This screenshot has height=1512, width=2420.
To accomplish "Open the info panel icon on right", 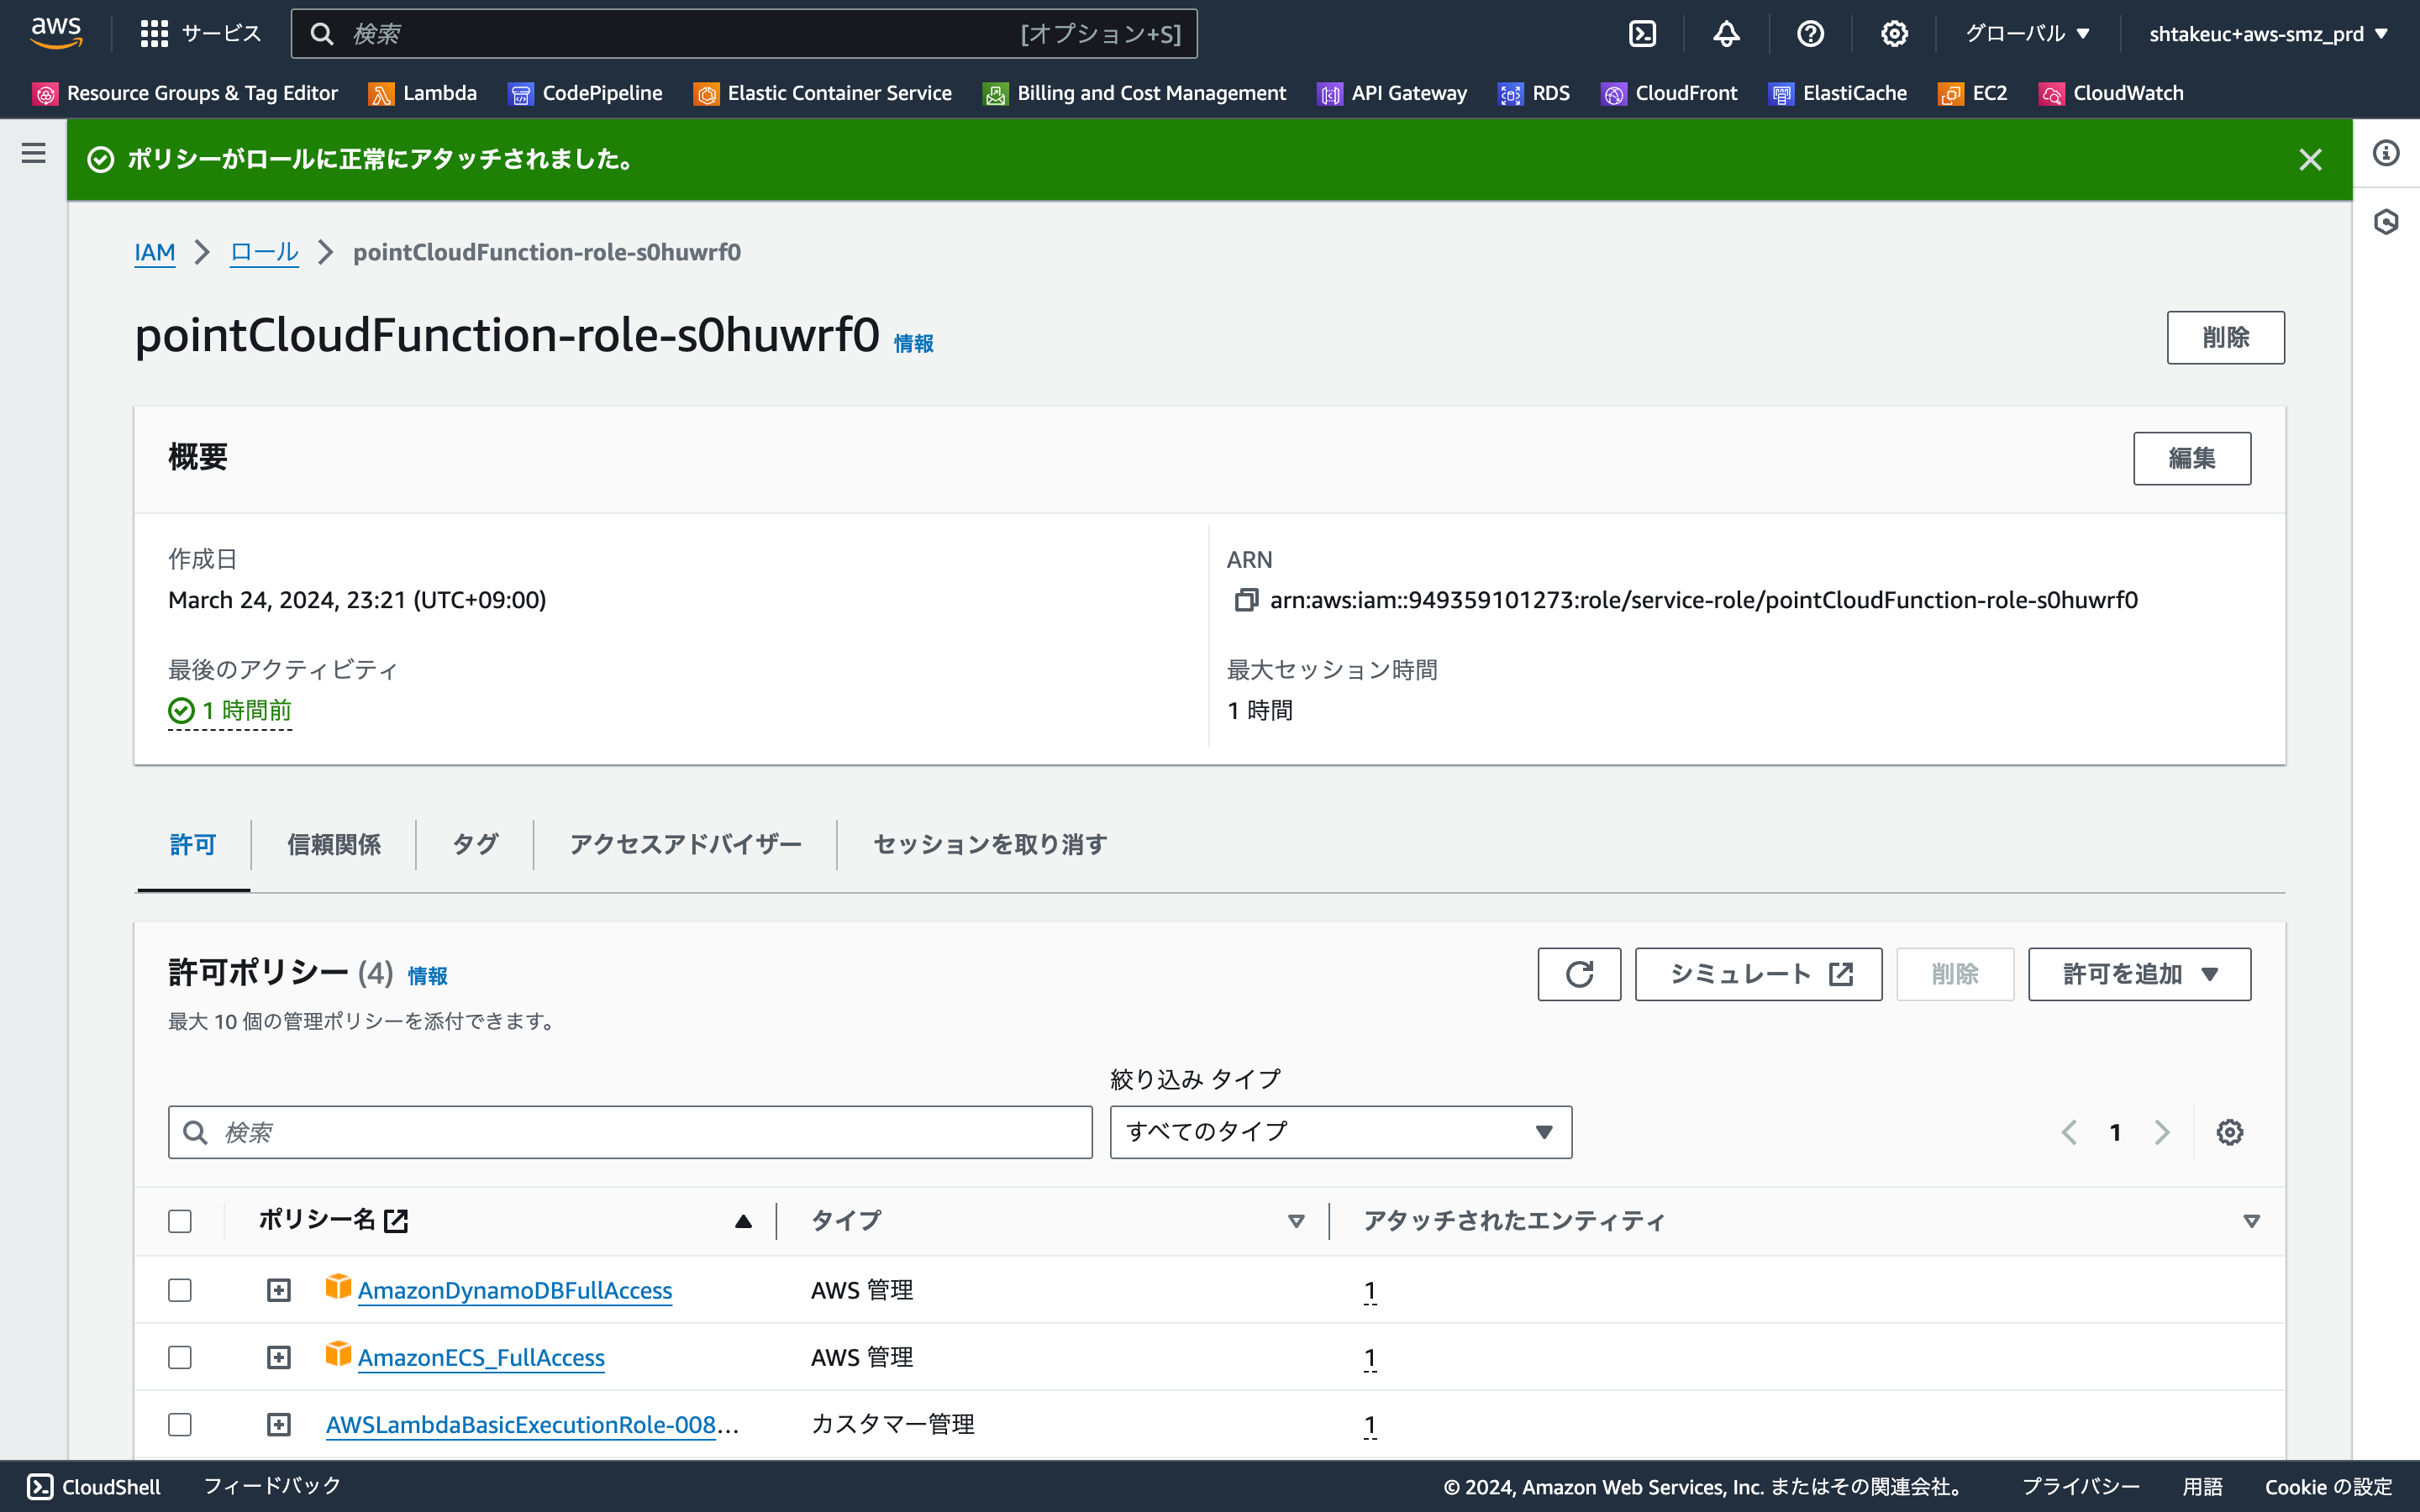I will 2386,153.
